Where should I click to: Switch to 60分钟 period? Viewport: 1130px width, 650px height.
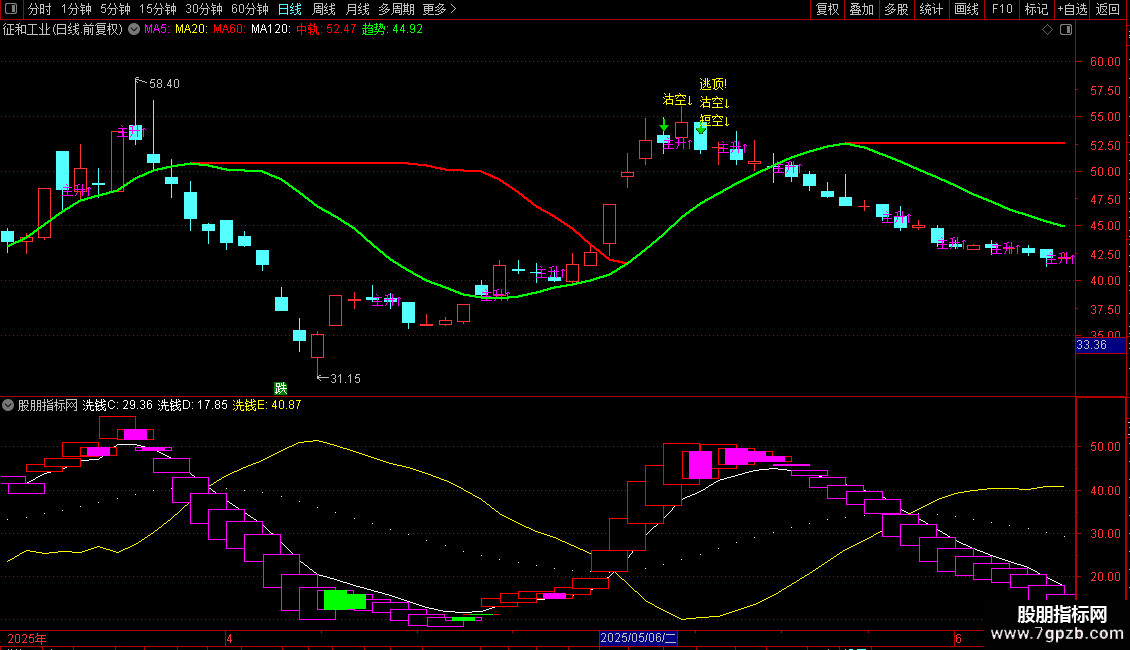click(x=250, y=9)
